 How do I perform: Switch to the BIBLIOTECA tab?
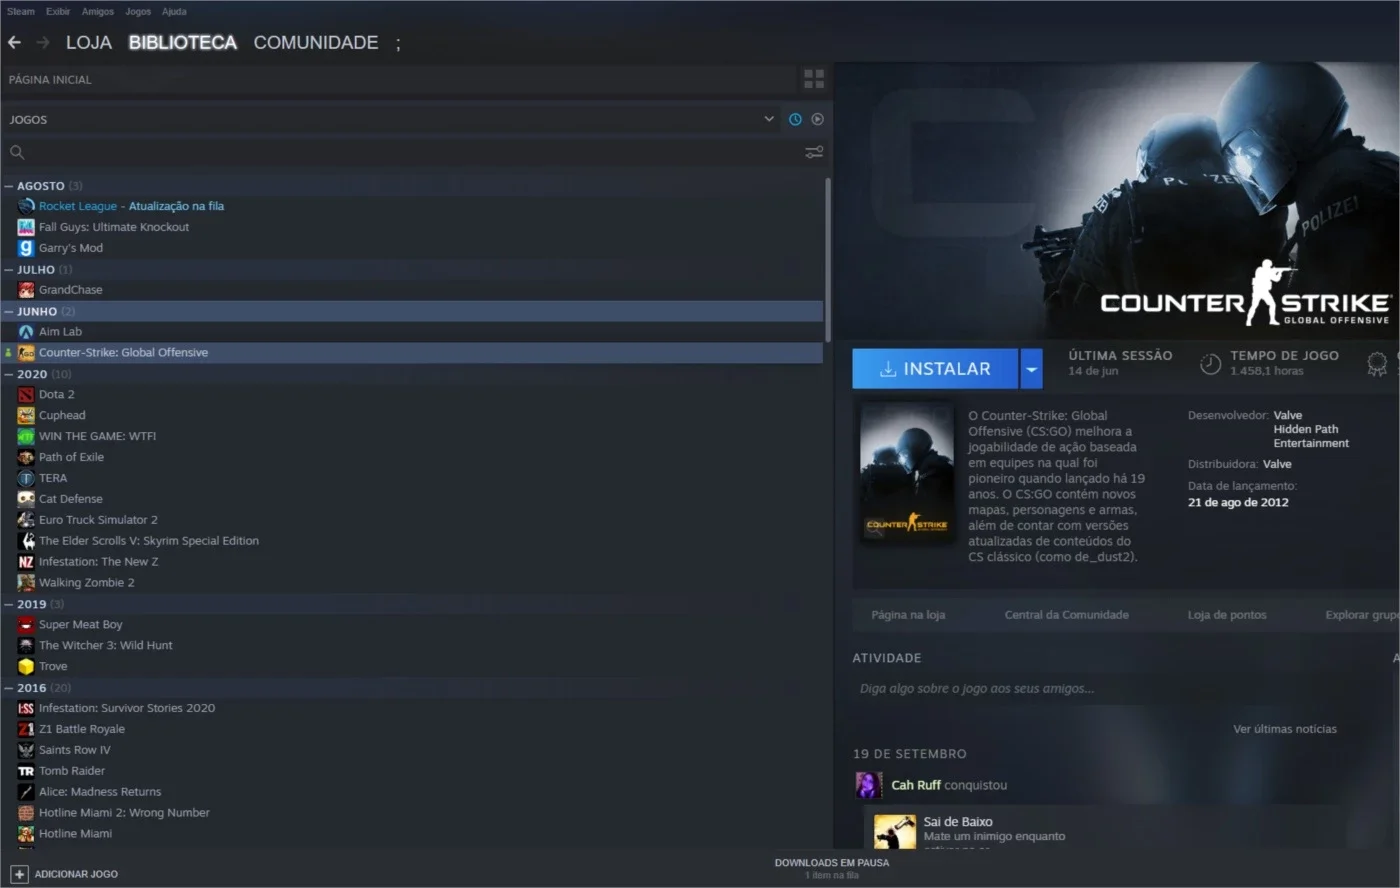coord(183,42)
